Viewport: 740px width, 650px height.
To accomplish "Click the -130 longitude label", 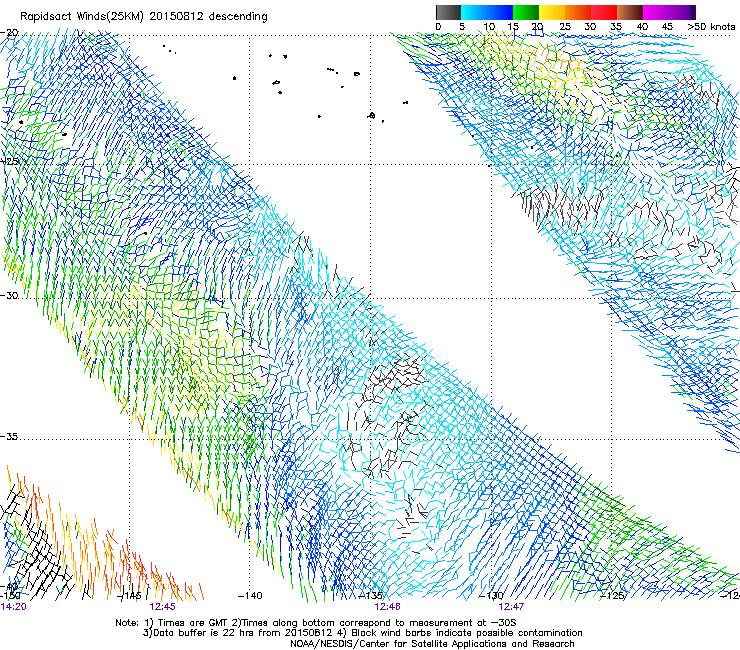I will [491, 596].
